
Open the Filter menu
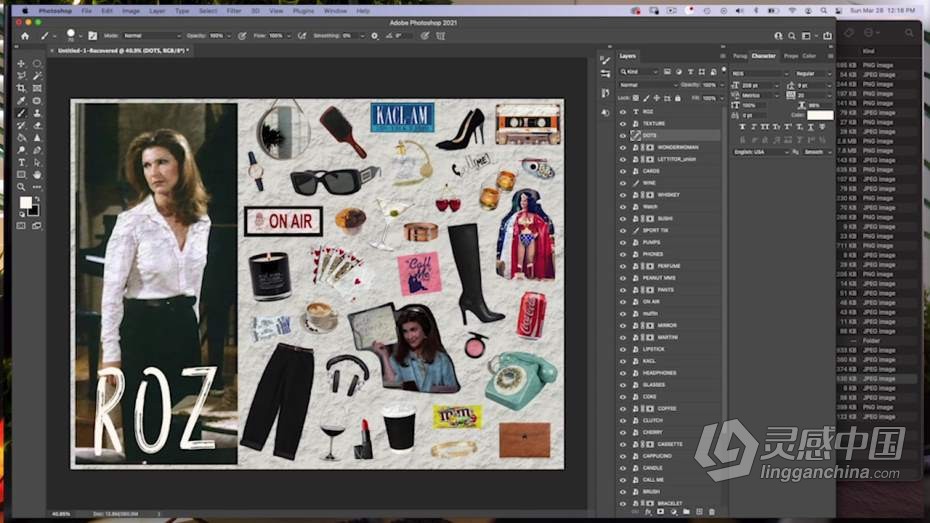[x=234, y=11]
